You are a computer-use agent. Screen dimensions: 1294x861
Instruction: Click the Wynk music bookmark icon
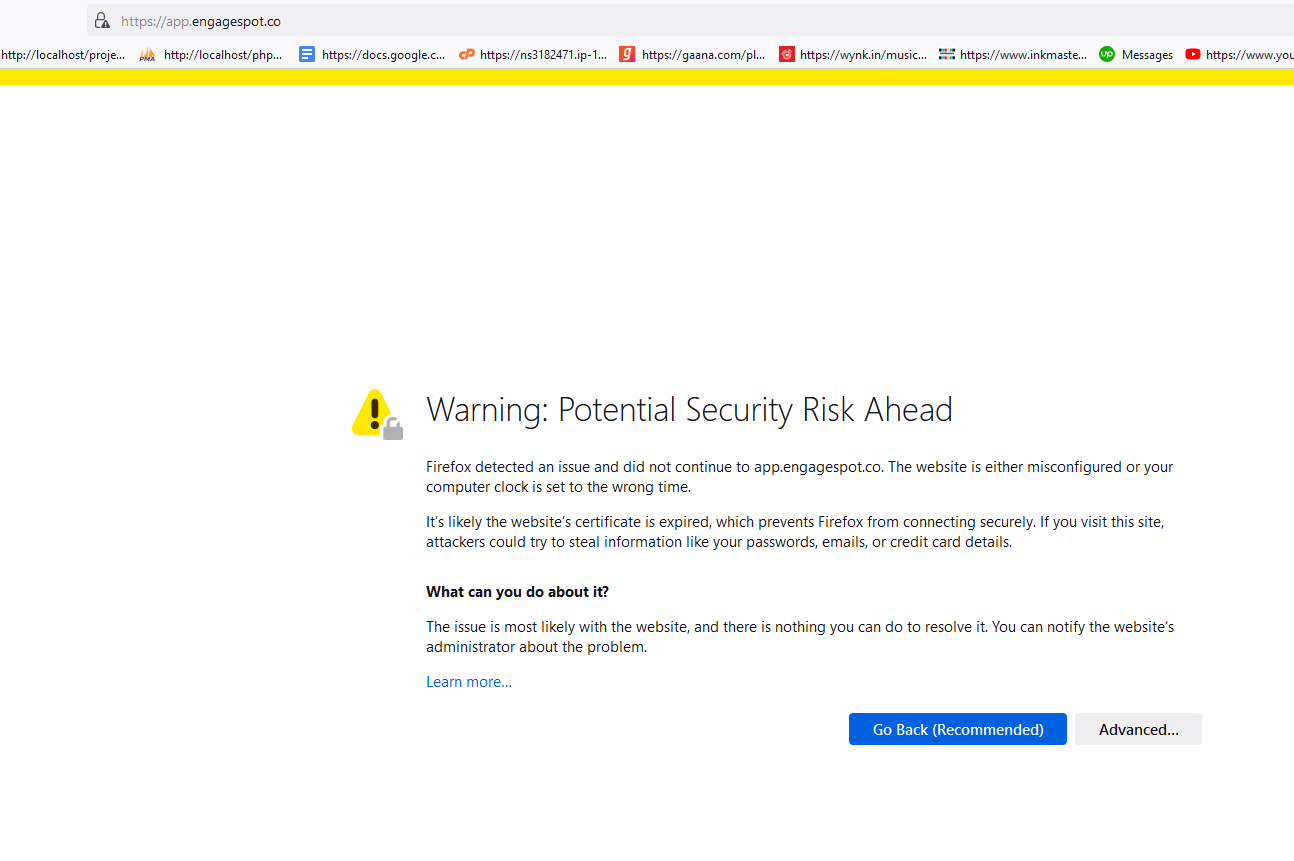pos(787,55)
